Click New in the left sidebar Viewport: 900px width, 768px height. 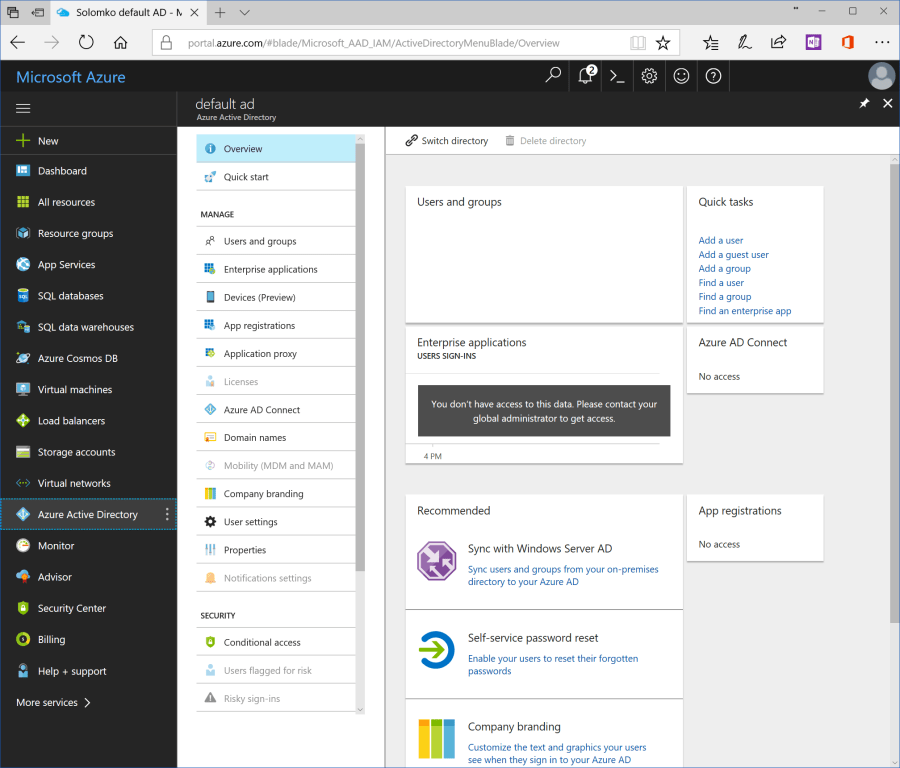pos(88,141)
